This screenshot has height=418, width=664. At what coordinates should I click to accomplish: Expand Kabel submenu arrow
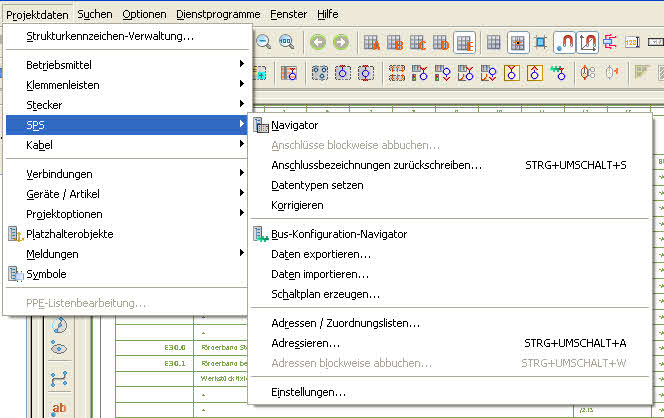point(241,144)
